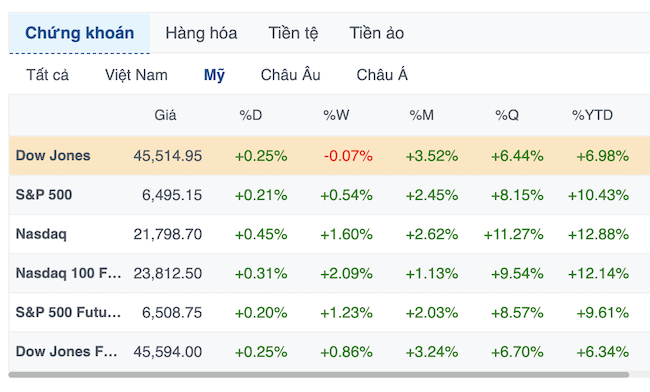Screen dimensions: 650x392
Task: Click the %W column header
Action: 336,115
